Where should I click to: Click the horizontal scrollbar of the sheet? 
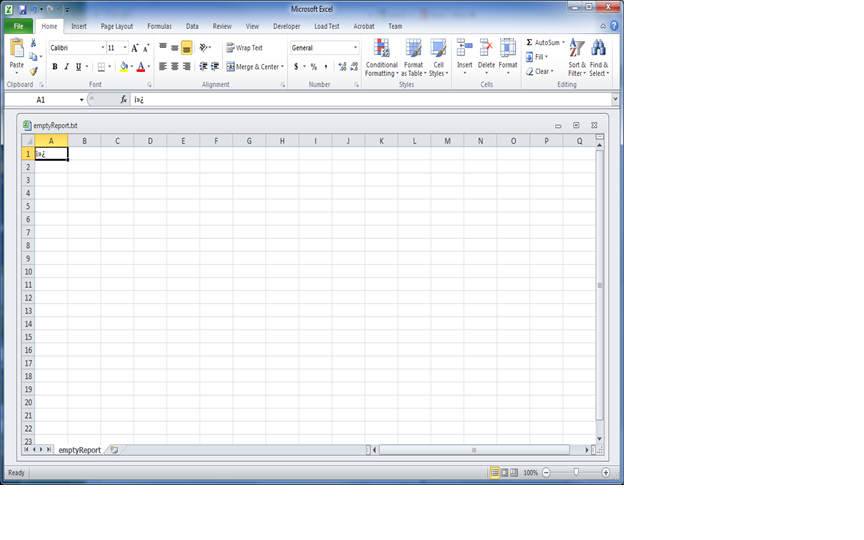(474, 450)
